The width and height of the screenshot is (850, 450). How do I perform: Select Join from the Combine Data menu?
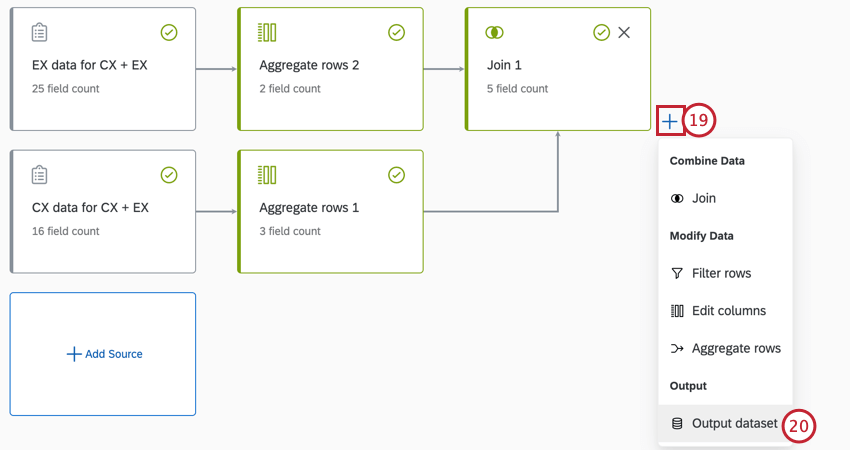[x=703, y=198]
